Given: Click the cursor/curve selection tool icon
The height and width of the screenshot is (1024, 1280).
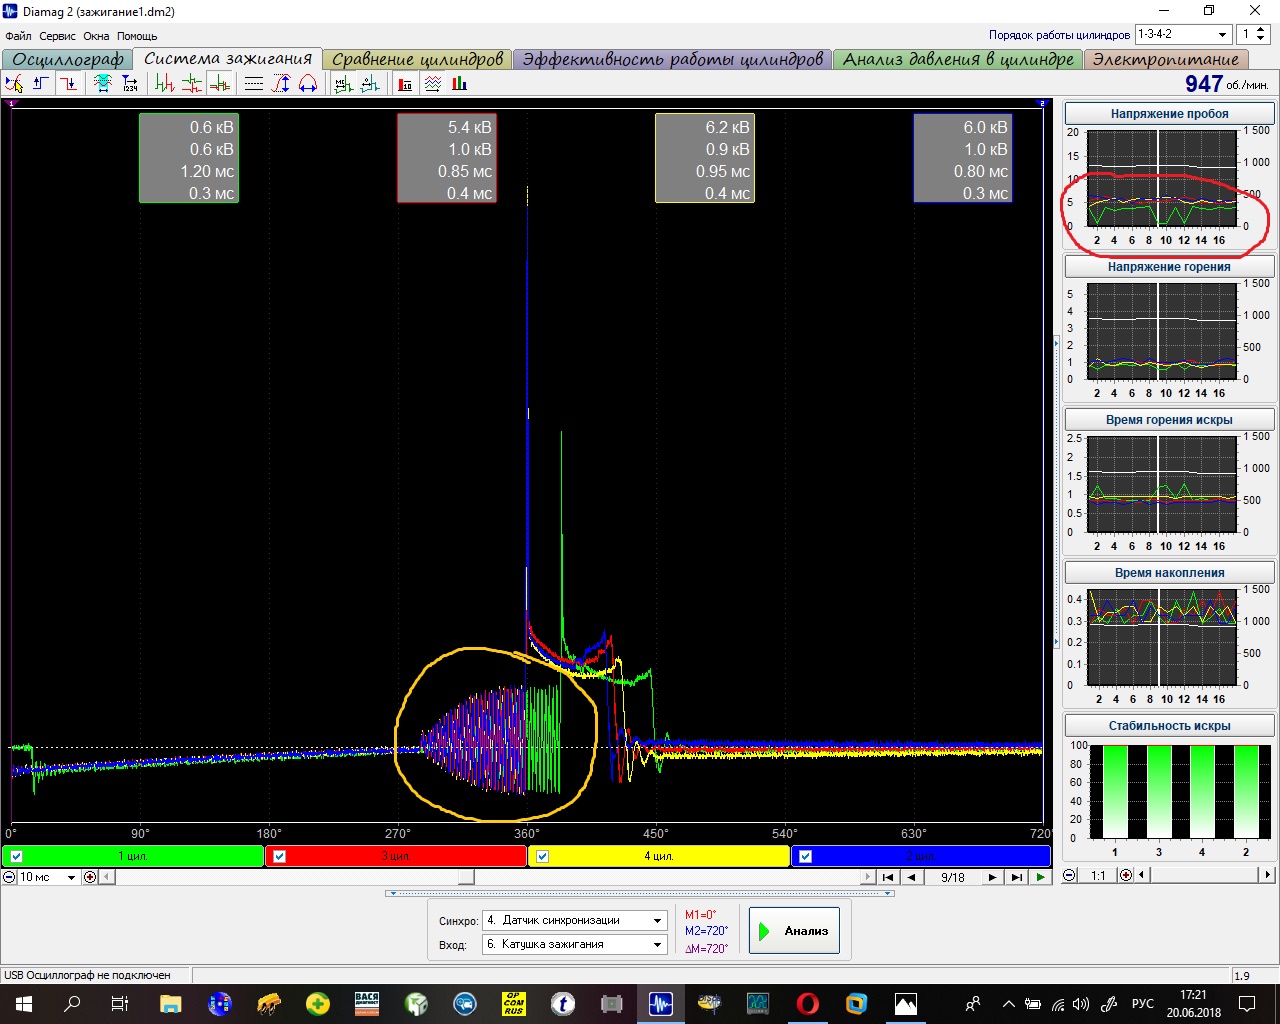Looking at the screenshot, I should pos(14,84).
